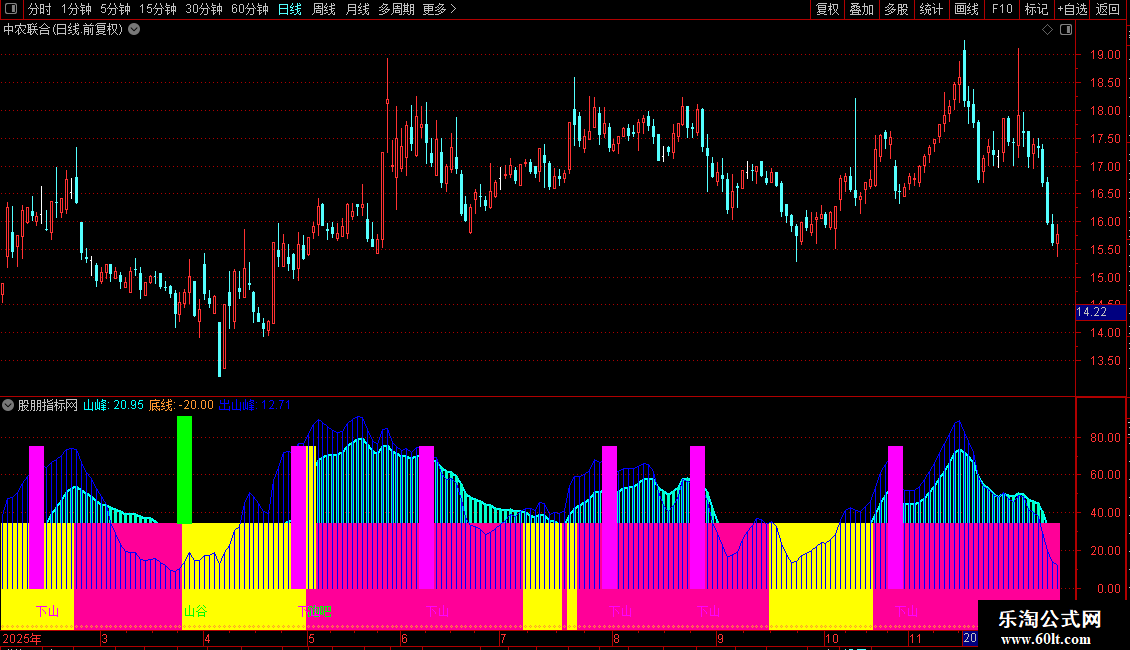
Task: Select the 60分钟 period
Action: click(x=250, y=9)
